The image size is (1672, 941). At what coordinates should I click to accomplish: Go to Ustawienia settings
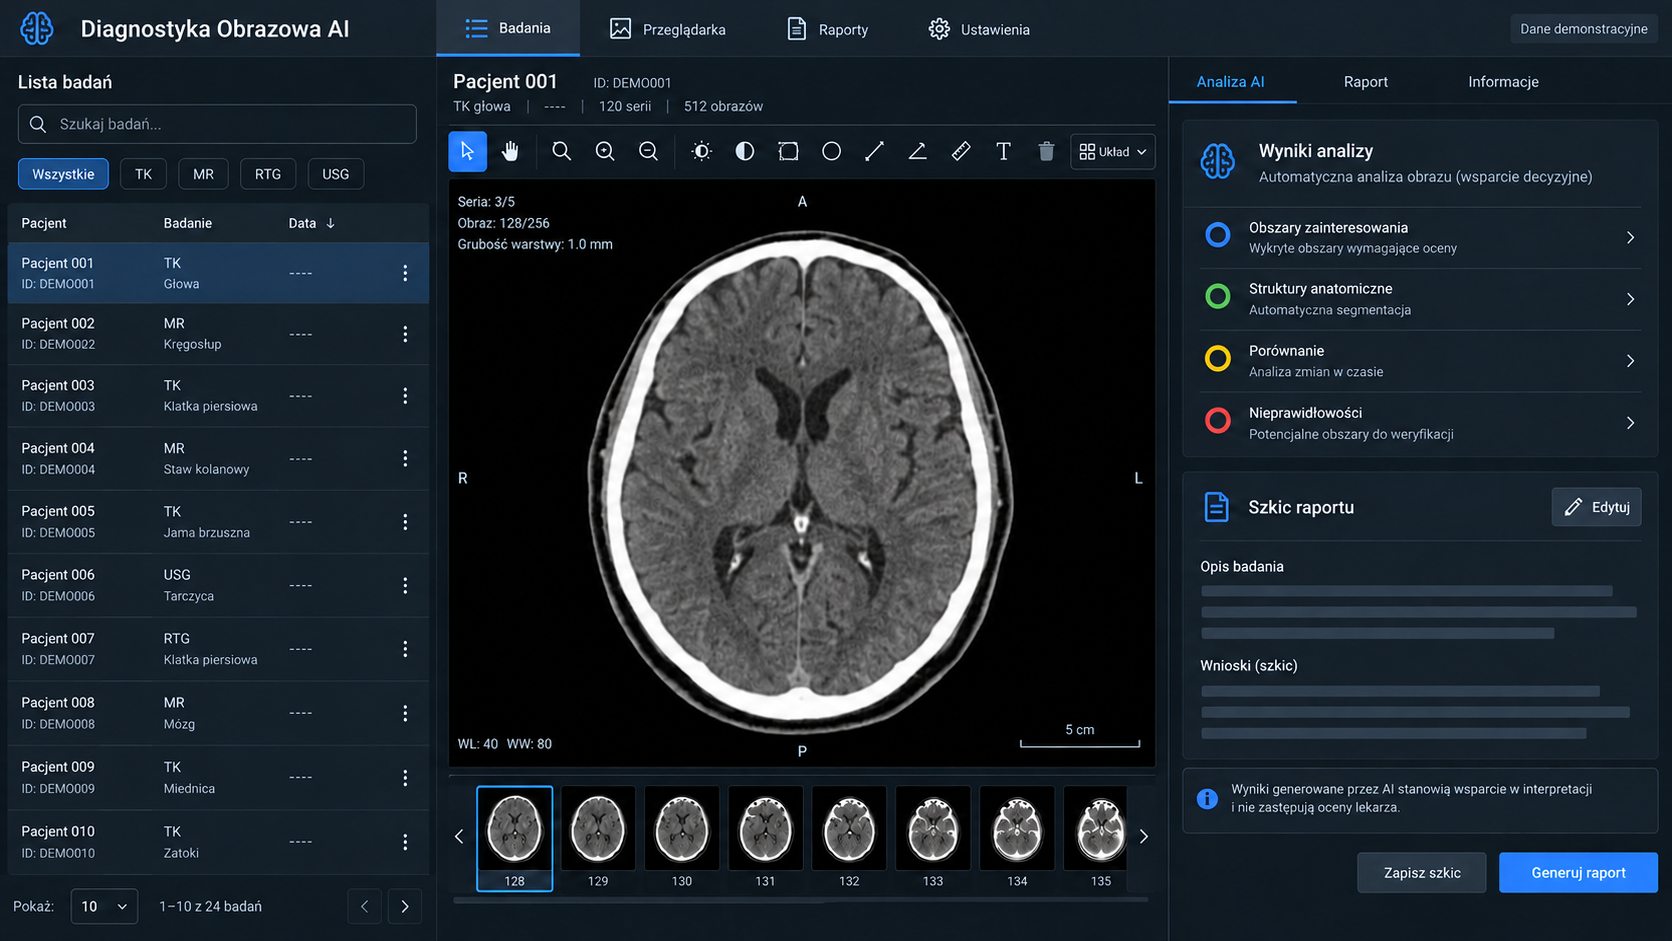[x=979, y=29]
